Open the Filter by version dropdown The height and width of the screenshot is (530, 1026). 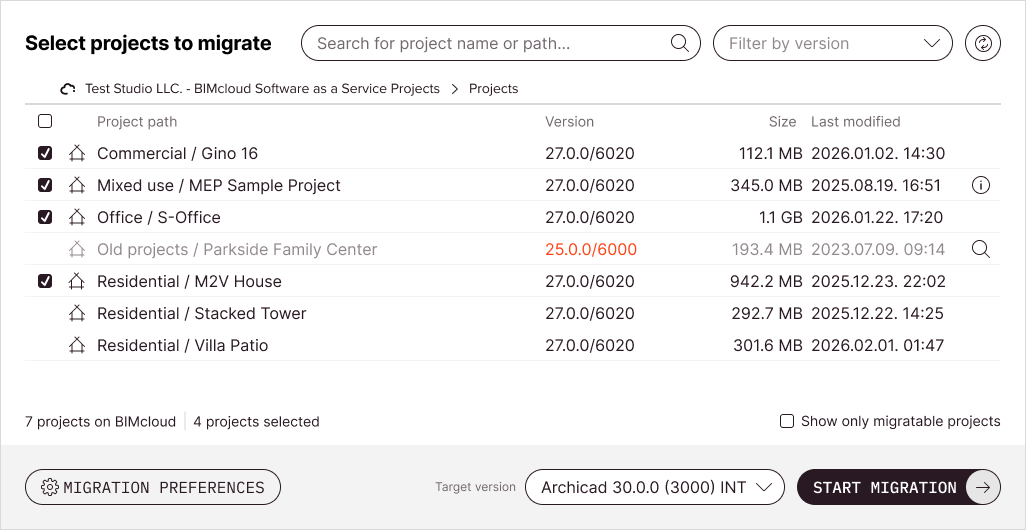pyautogui.click(x=833, y=43)
